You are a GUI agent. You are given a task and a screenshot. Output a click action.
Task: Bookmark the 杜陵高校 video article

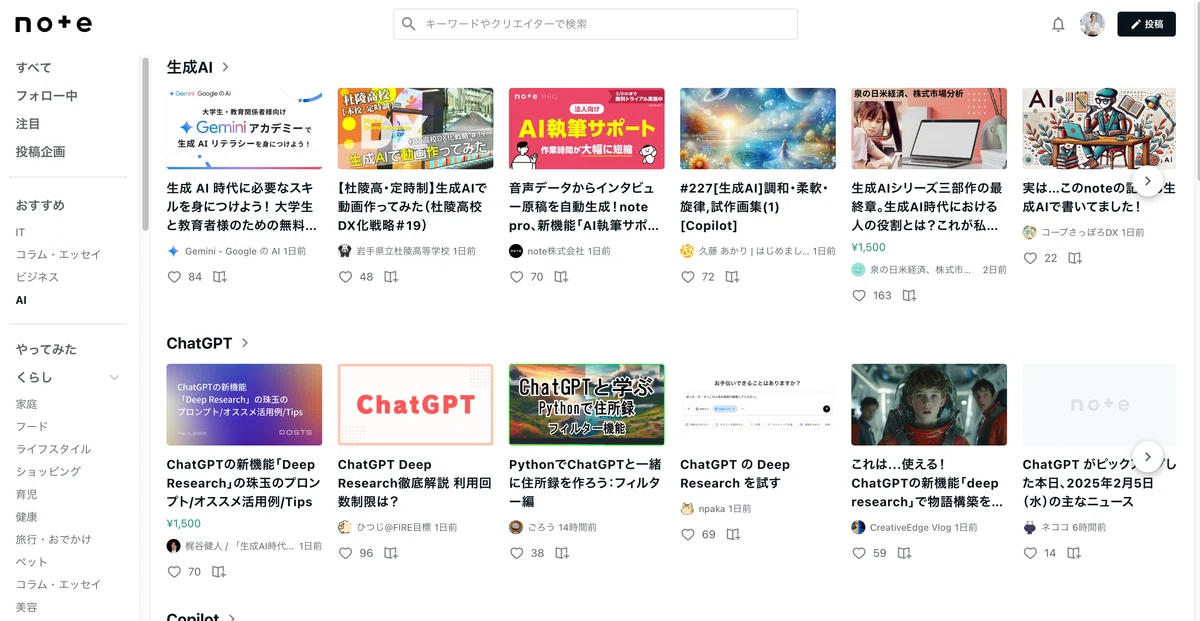tap(391, 277)
